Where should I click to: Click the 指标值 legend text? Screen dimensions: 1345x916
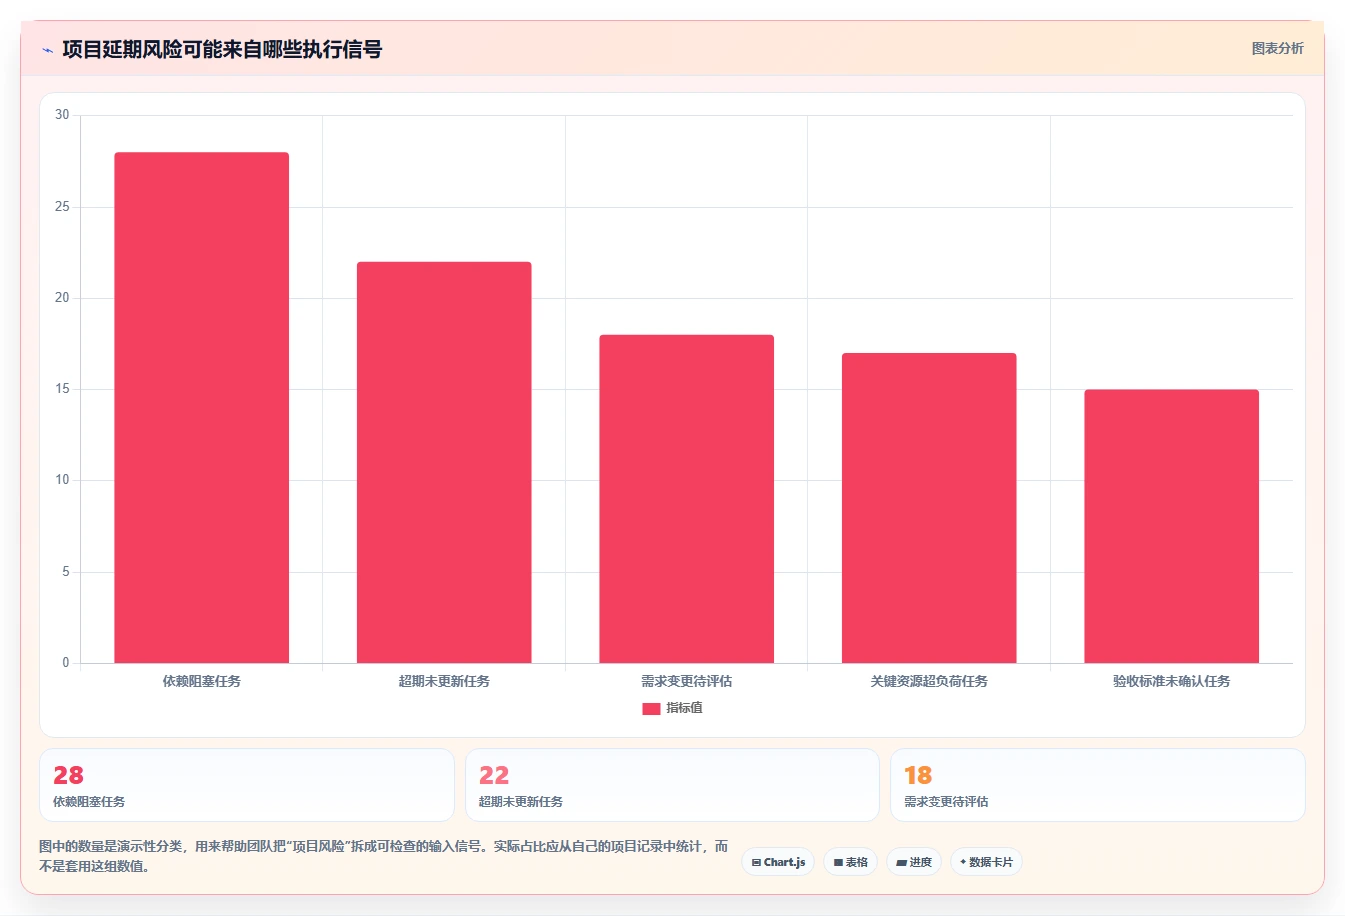pos(685,708)
